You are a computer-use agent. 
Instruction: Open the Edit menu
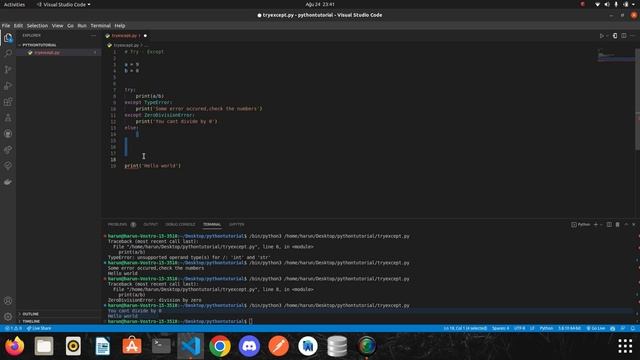tap(18, 26)
